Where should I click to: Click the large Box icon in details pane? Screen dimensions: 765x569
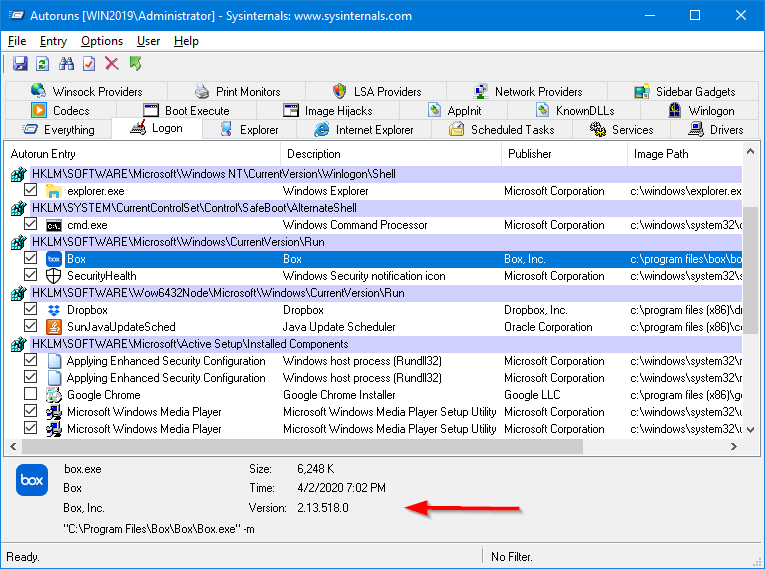(31, 481)
